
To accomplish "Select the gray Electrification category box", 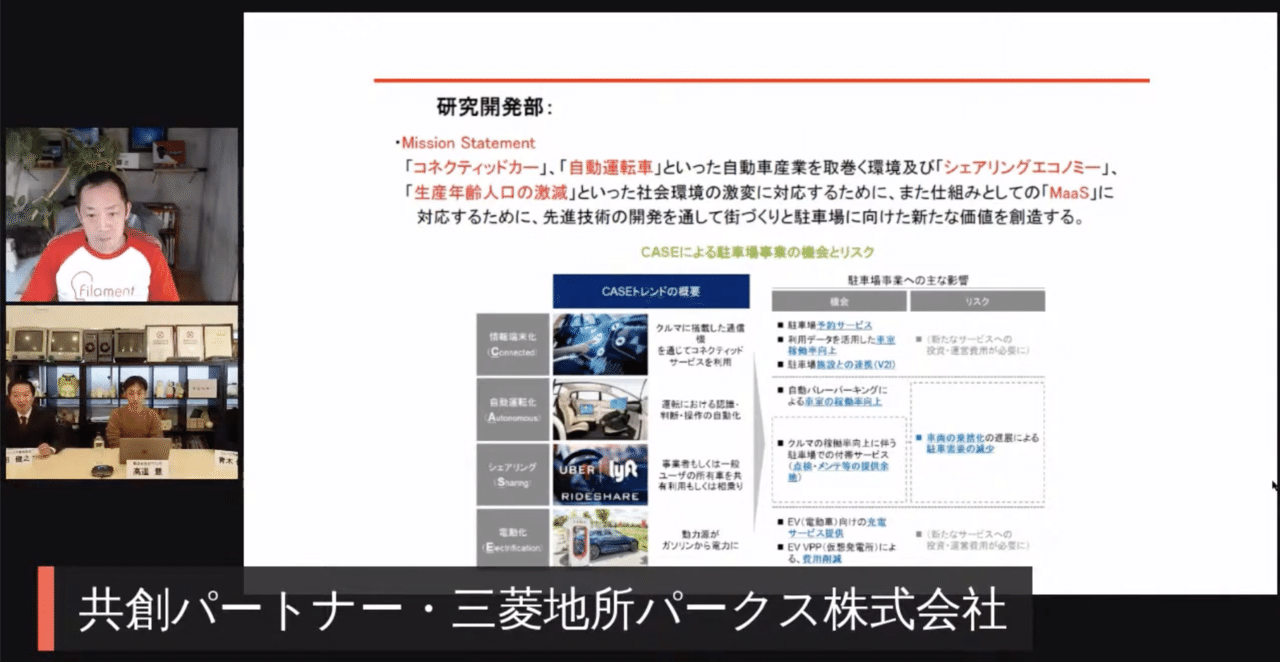I will click(514, 537).
